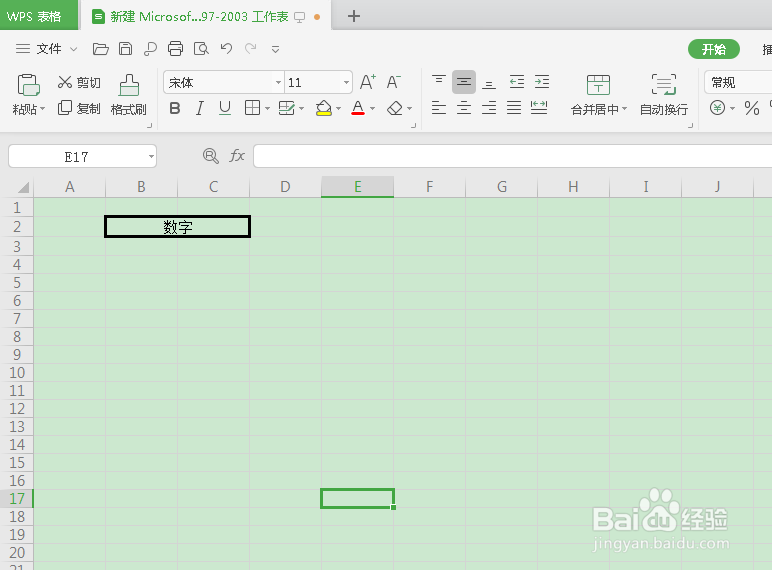This screenshot has width=772, height=570.
Task: Open the 文件 menu
Action: (49, 49)
